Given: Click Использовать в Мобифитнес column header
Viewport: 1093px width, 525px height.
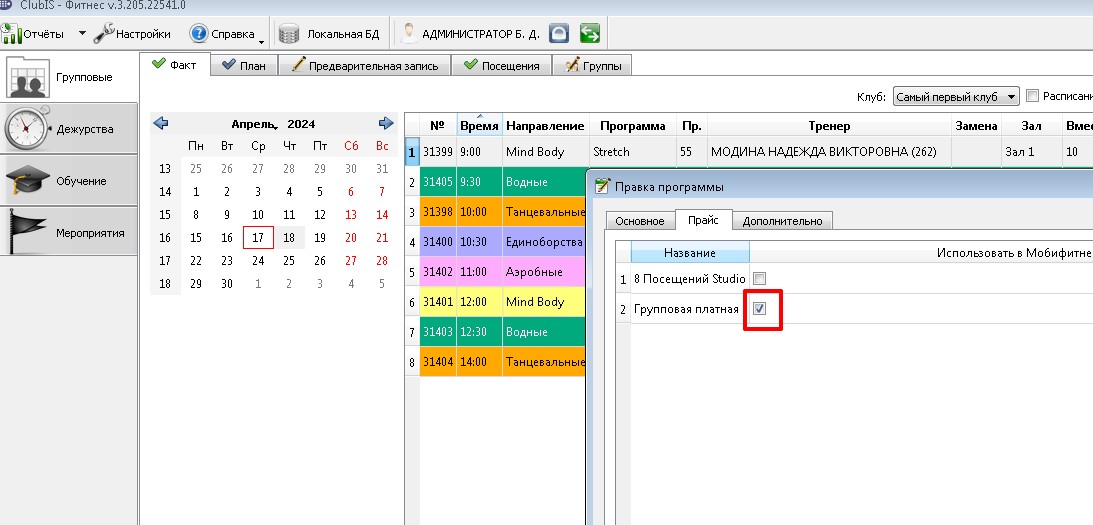Looking at the screenshot, I should click(922, 252).
